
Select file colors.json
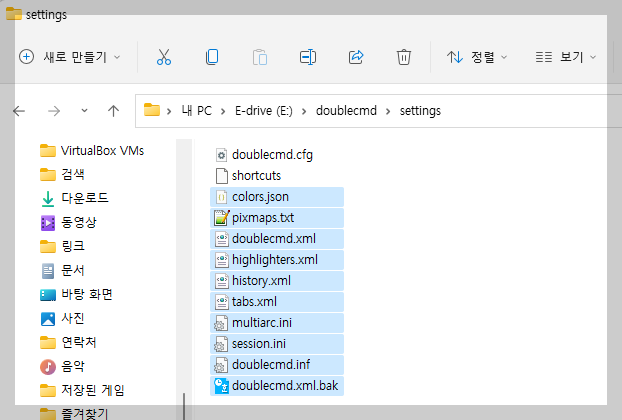click(x=277, y=197)
